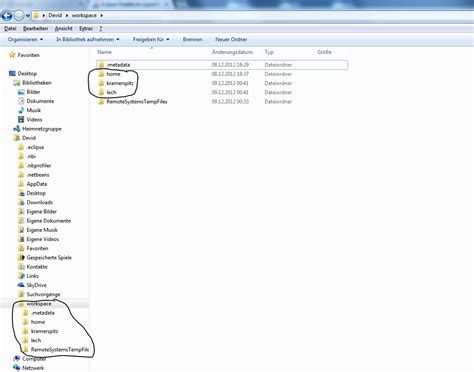Click the Links folder icon
This screenshot has width=474, height=372.
pos(21,276)
